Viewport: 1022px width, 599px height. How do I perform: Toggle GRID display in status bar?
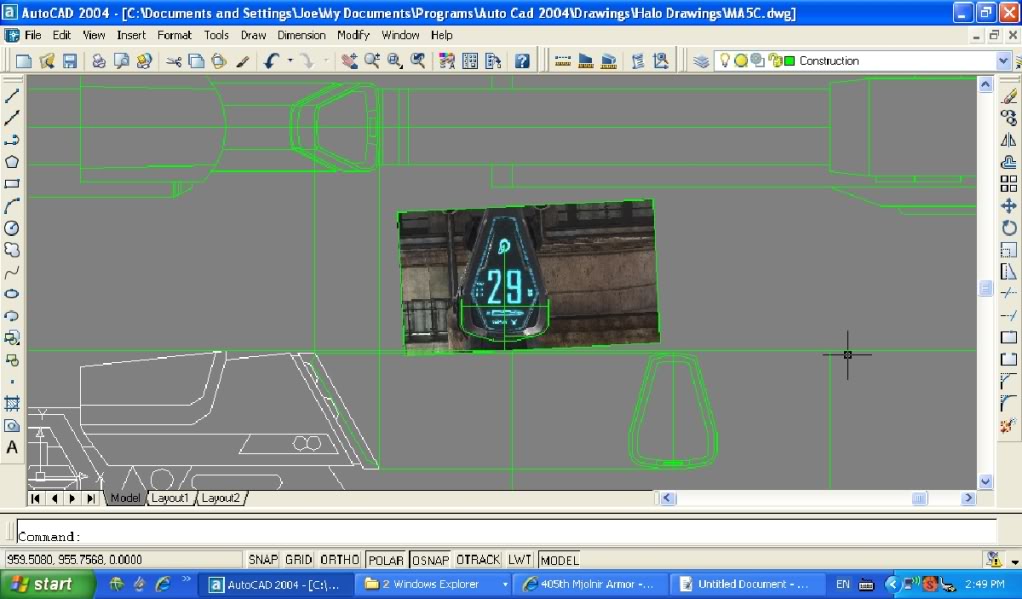[x=299, y=560]
